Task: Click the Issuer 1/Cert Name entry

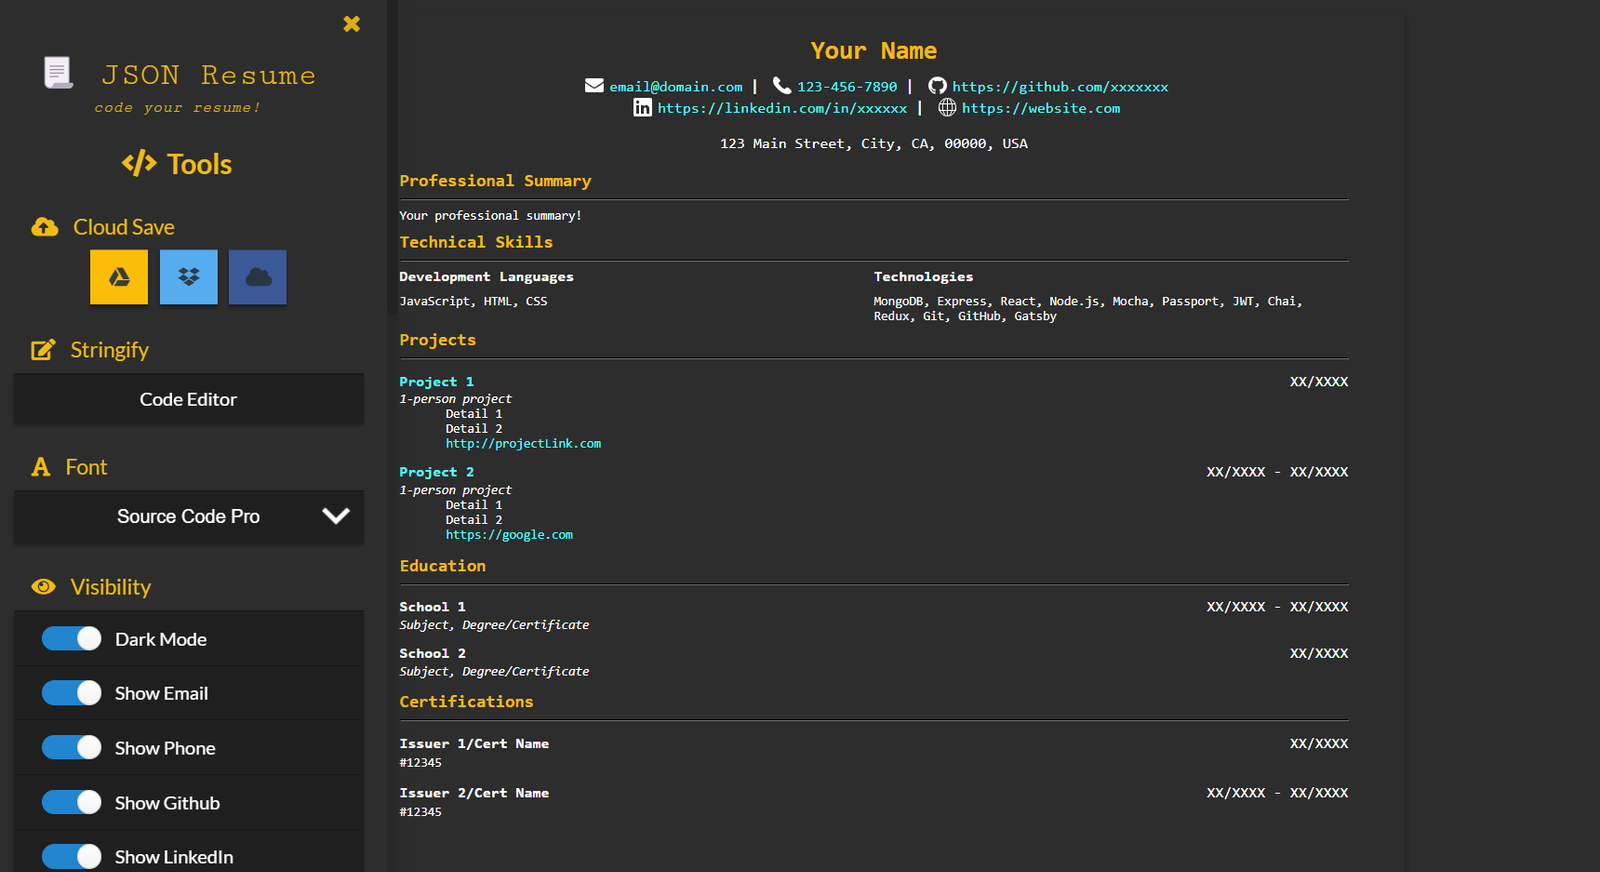Action: click(474, 744)
